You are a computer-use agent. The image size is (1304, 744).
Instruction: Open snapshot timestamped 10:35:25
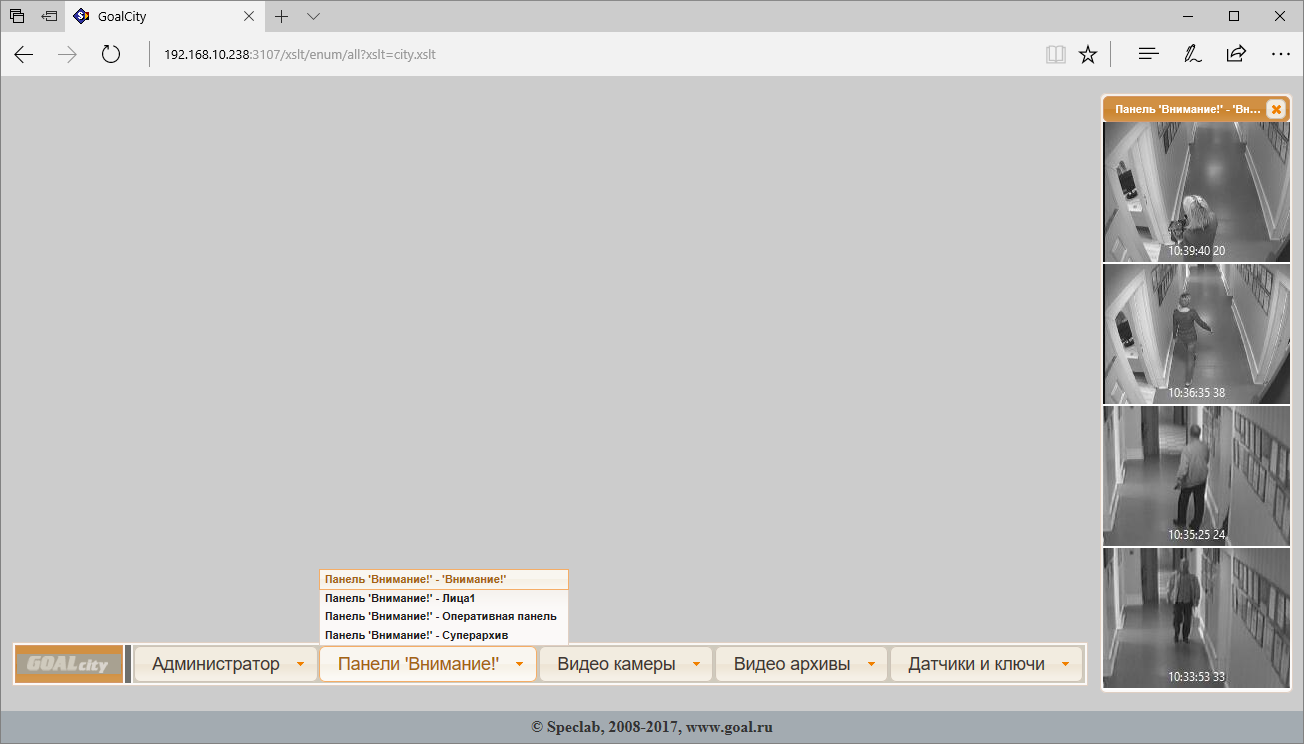click(1196, 476)
